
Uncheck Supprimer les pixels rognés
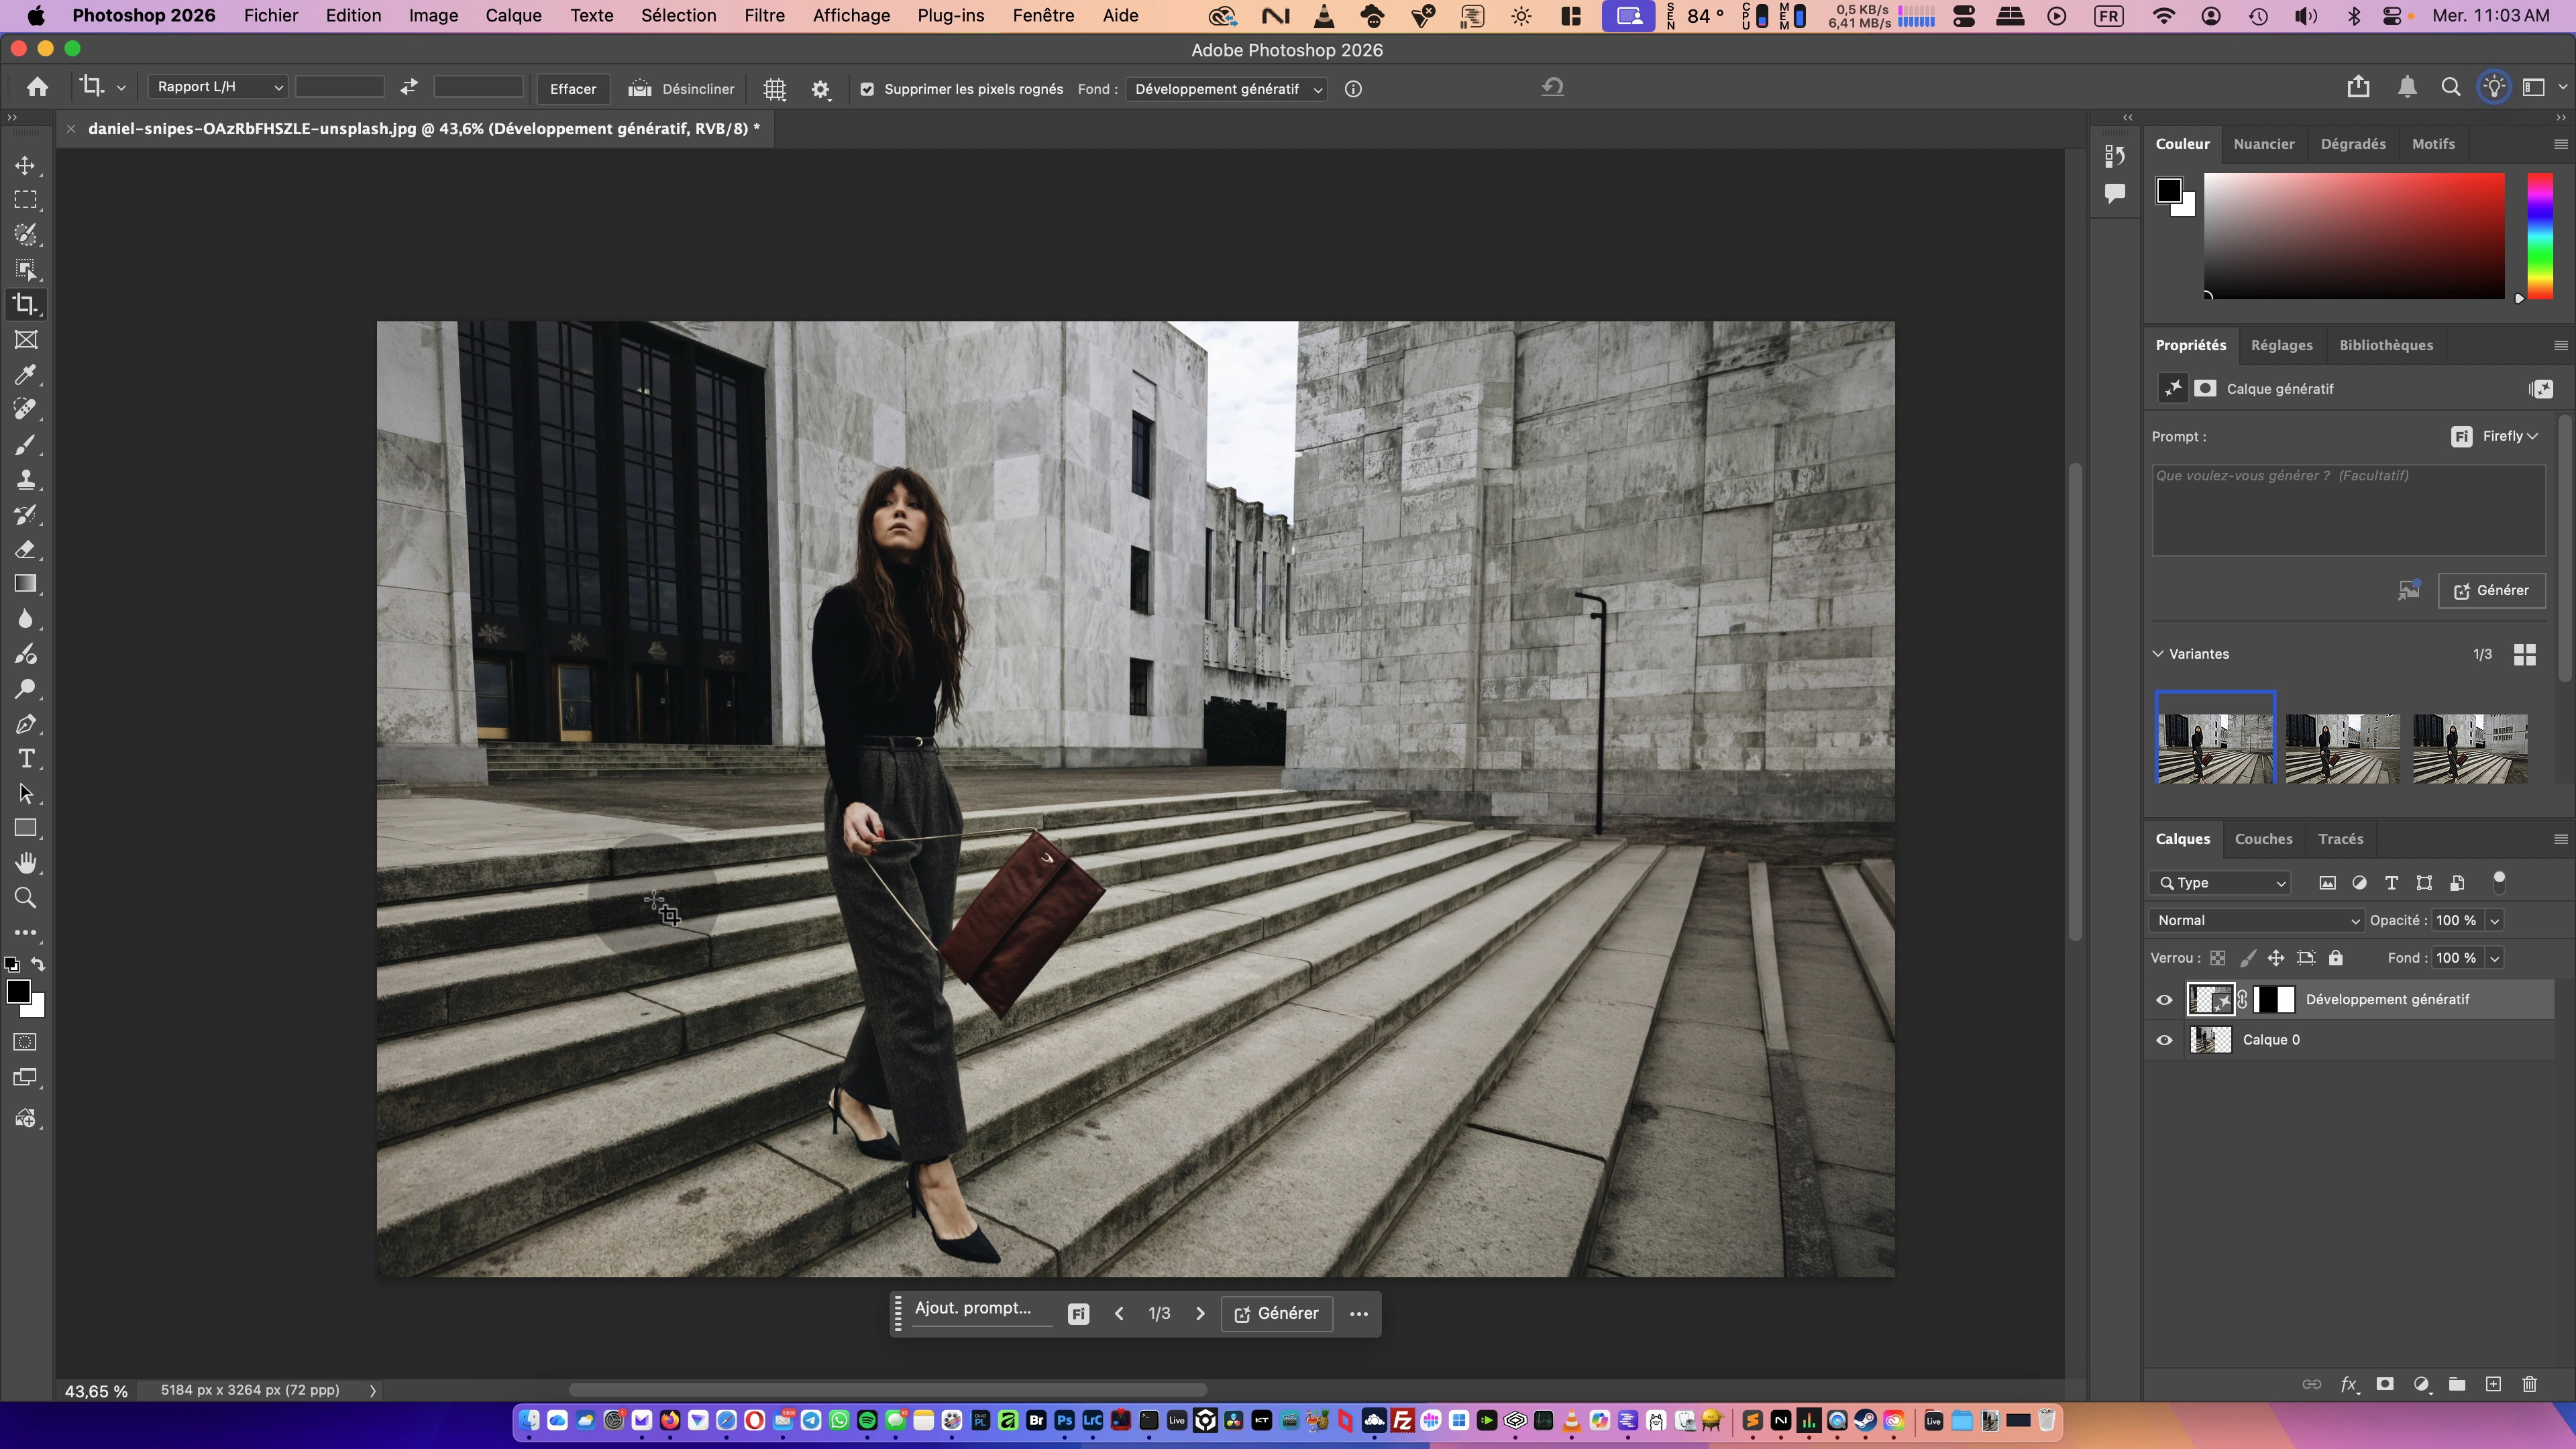click(867, 89)
